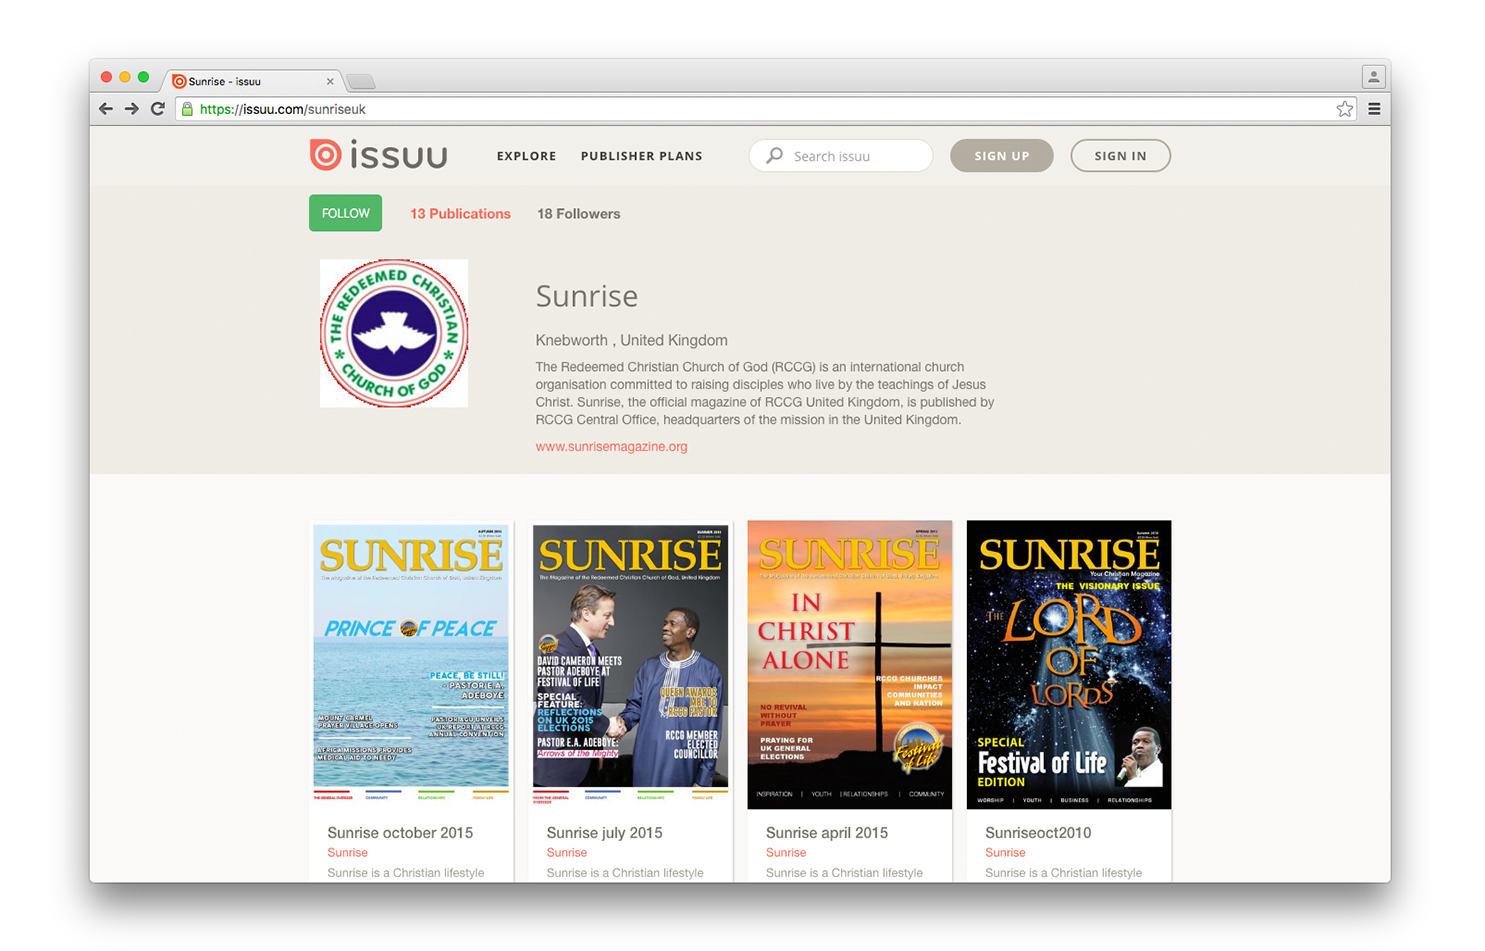The height and width of the screenshot is (951, 1485).
Task: Bookmark page with the star icon
Action: tap(1344, 109)
